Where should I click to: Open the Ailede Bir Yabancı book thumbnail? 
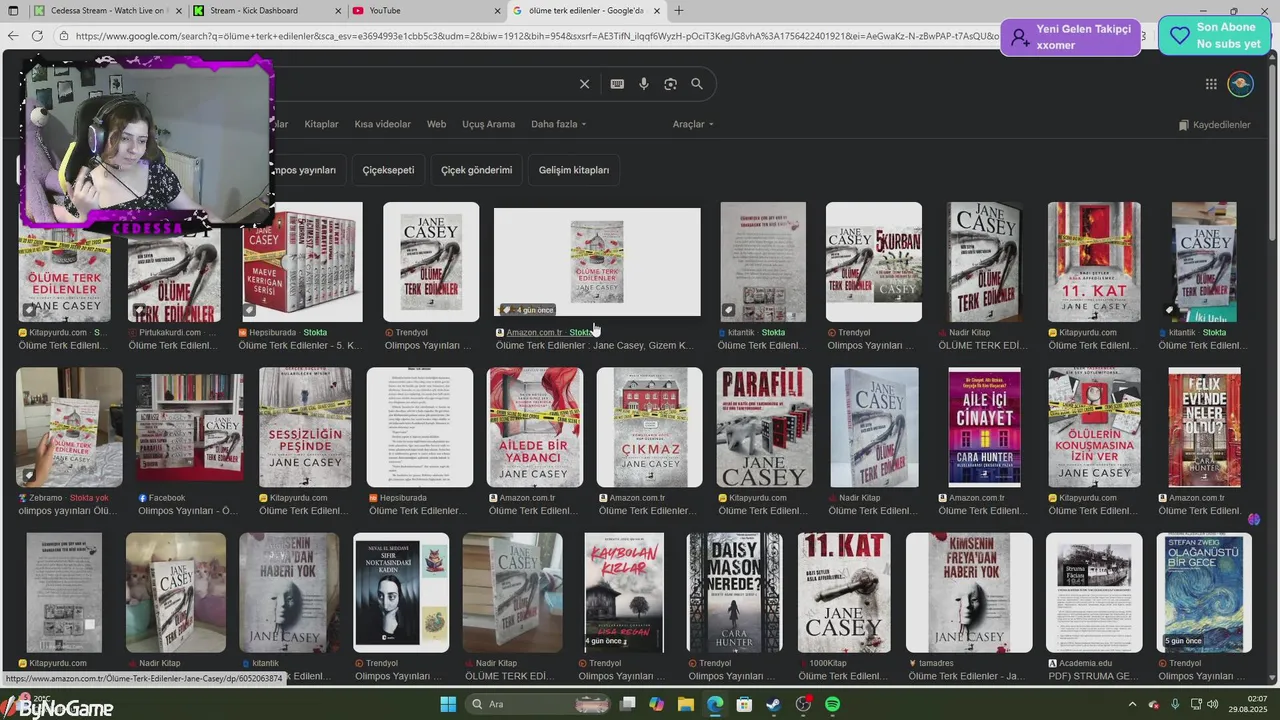pos(535,427)
